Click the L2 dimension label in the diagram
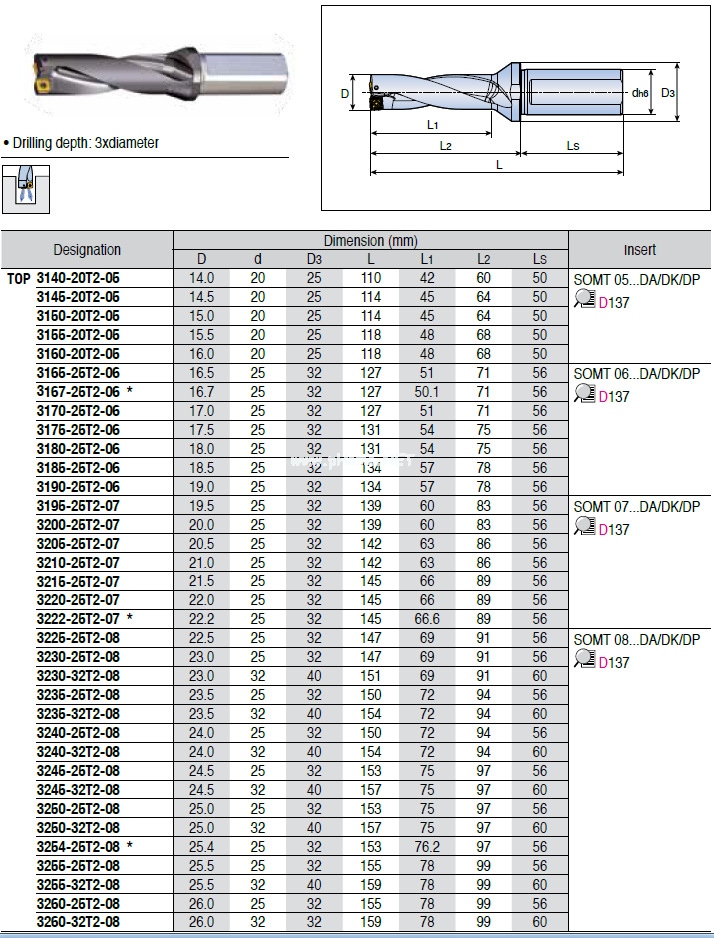Viewport: 714px width, 938px height. [x=446, y=146]
